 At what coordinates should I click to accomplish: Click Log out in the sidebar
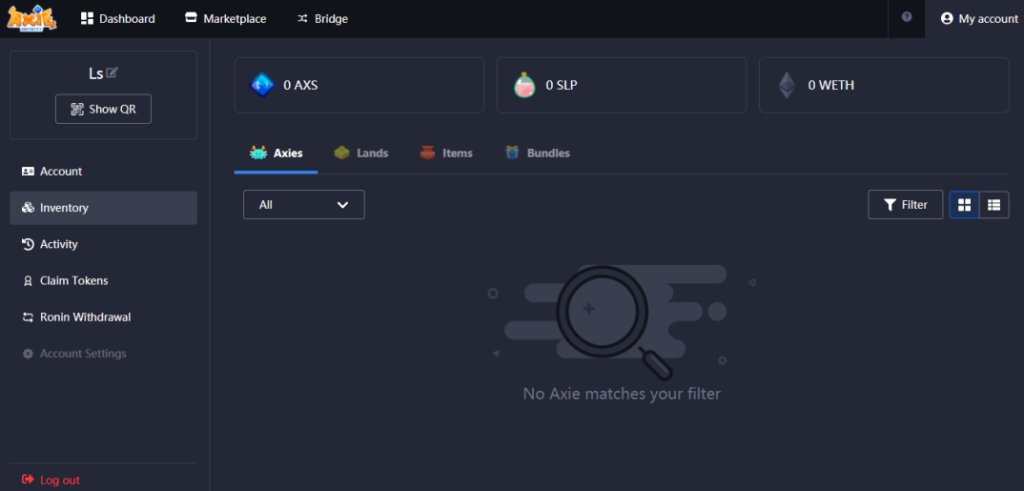pyautogui.click(x=59, y=480)
